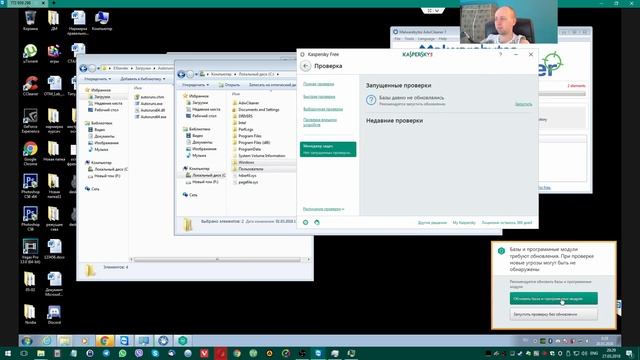
Task: Select DRIVERS folder in C: drive
Action: [x=245, y=116]
